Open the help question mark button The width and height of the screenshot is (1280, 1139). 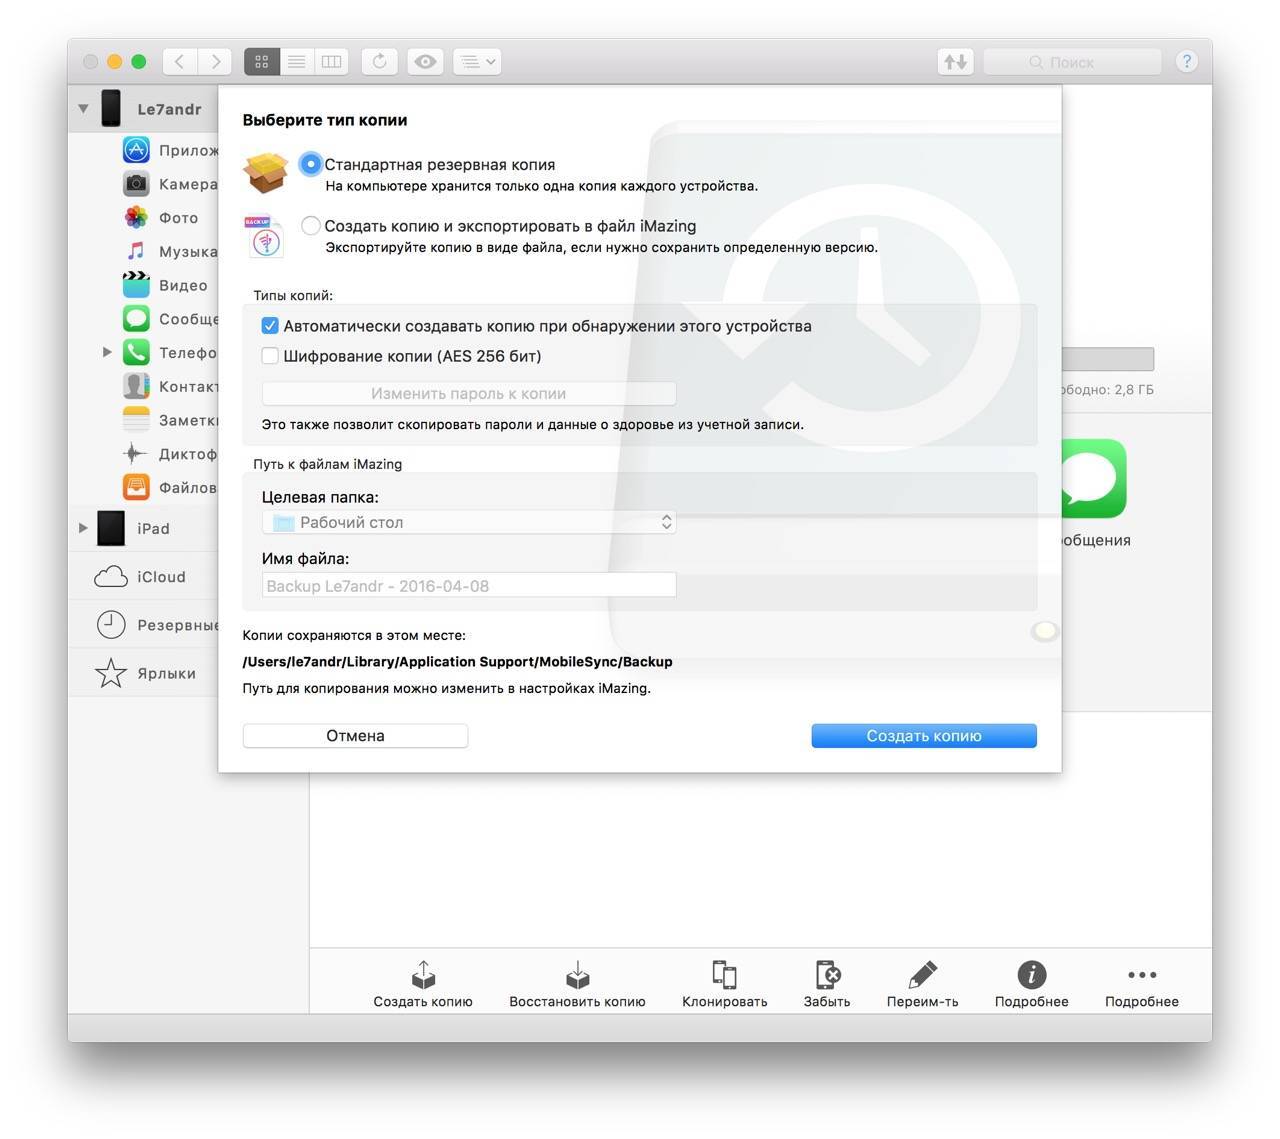click(1186, 61)
